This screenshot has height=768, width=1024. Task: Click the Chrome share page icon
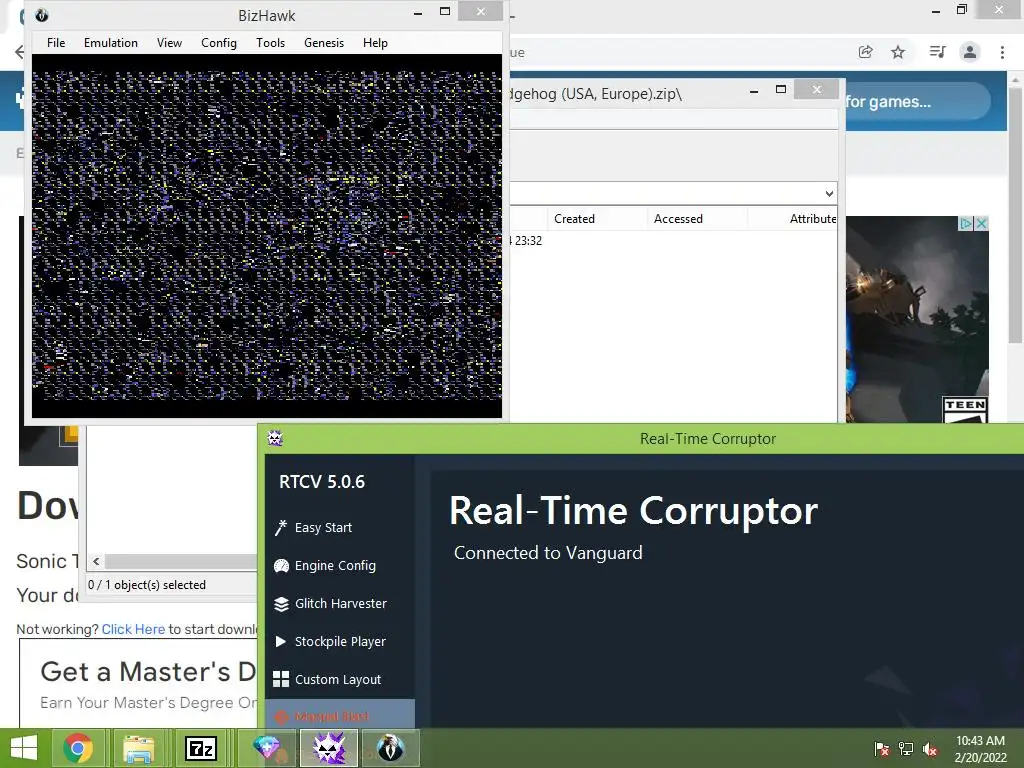point(865,52)
